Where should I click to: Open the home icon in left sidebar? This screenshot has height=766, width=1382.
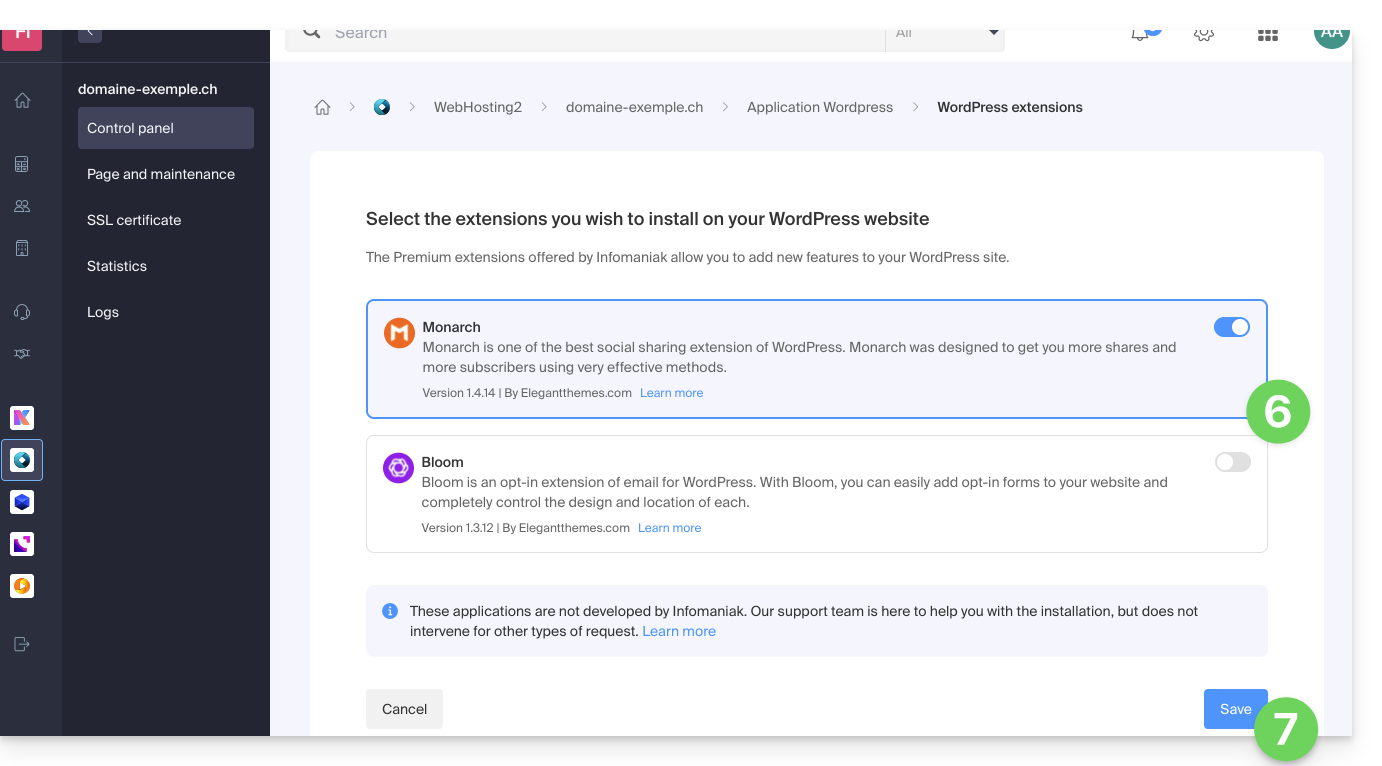[22, 101]
